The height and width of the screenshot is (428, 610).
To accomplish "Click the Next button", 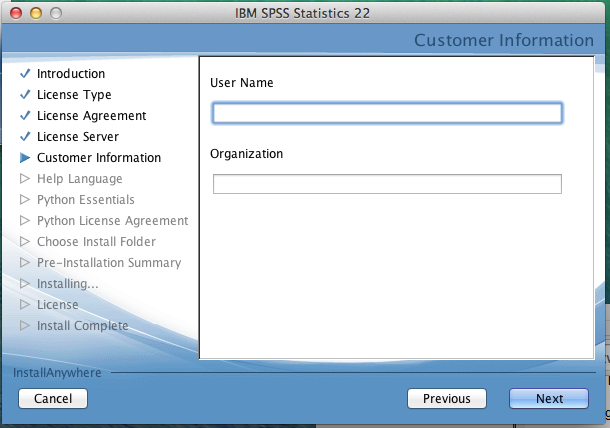I will 549,398.
